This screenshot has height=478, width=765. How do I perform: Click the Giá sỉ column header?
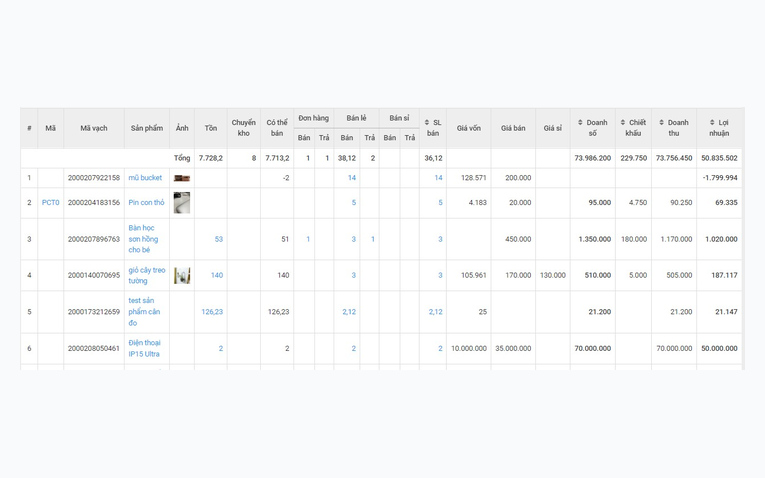[553, 128]
